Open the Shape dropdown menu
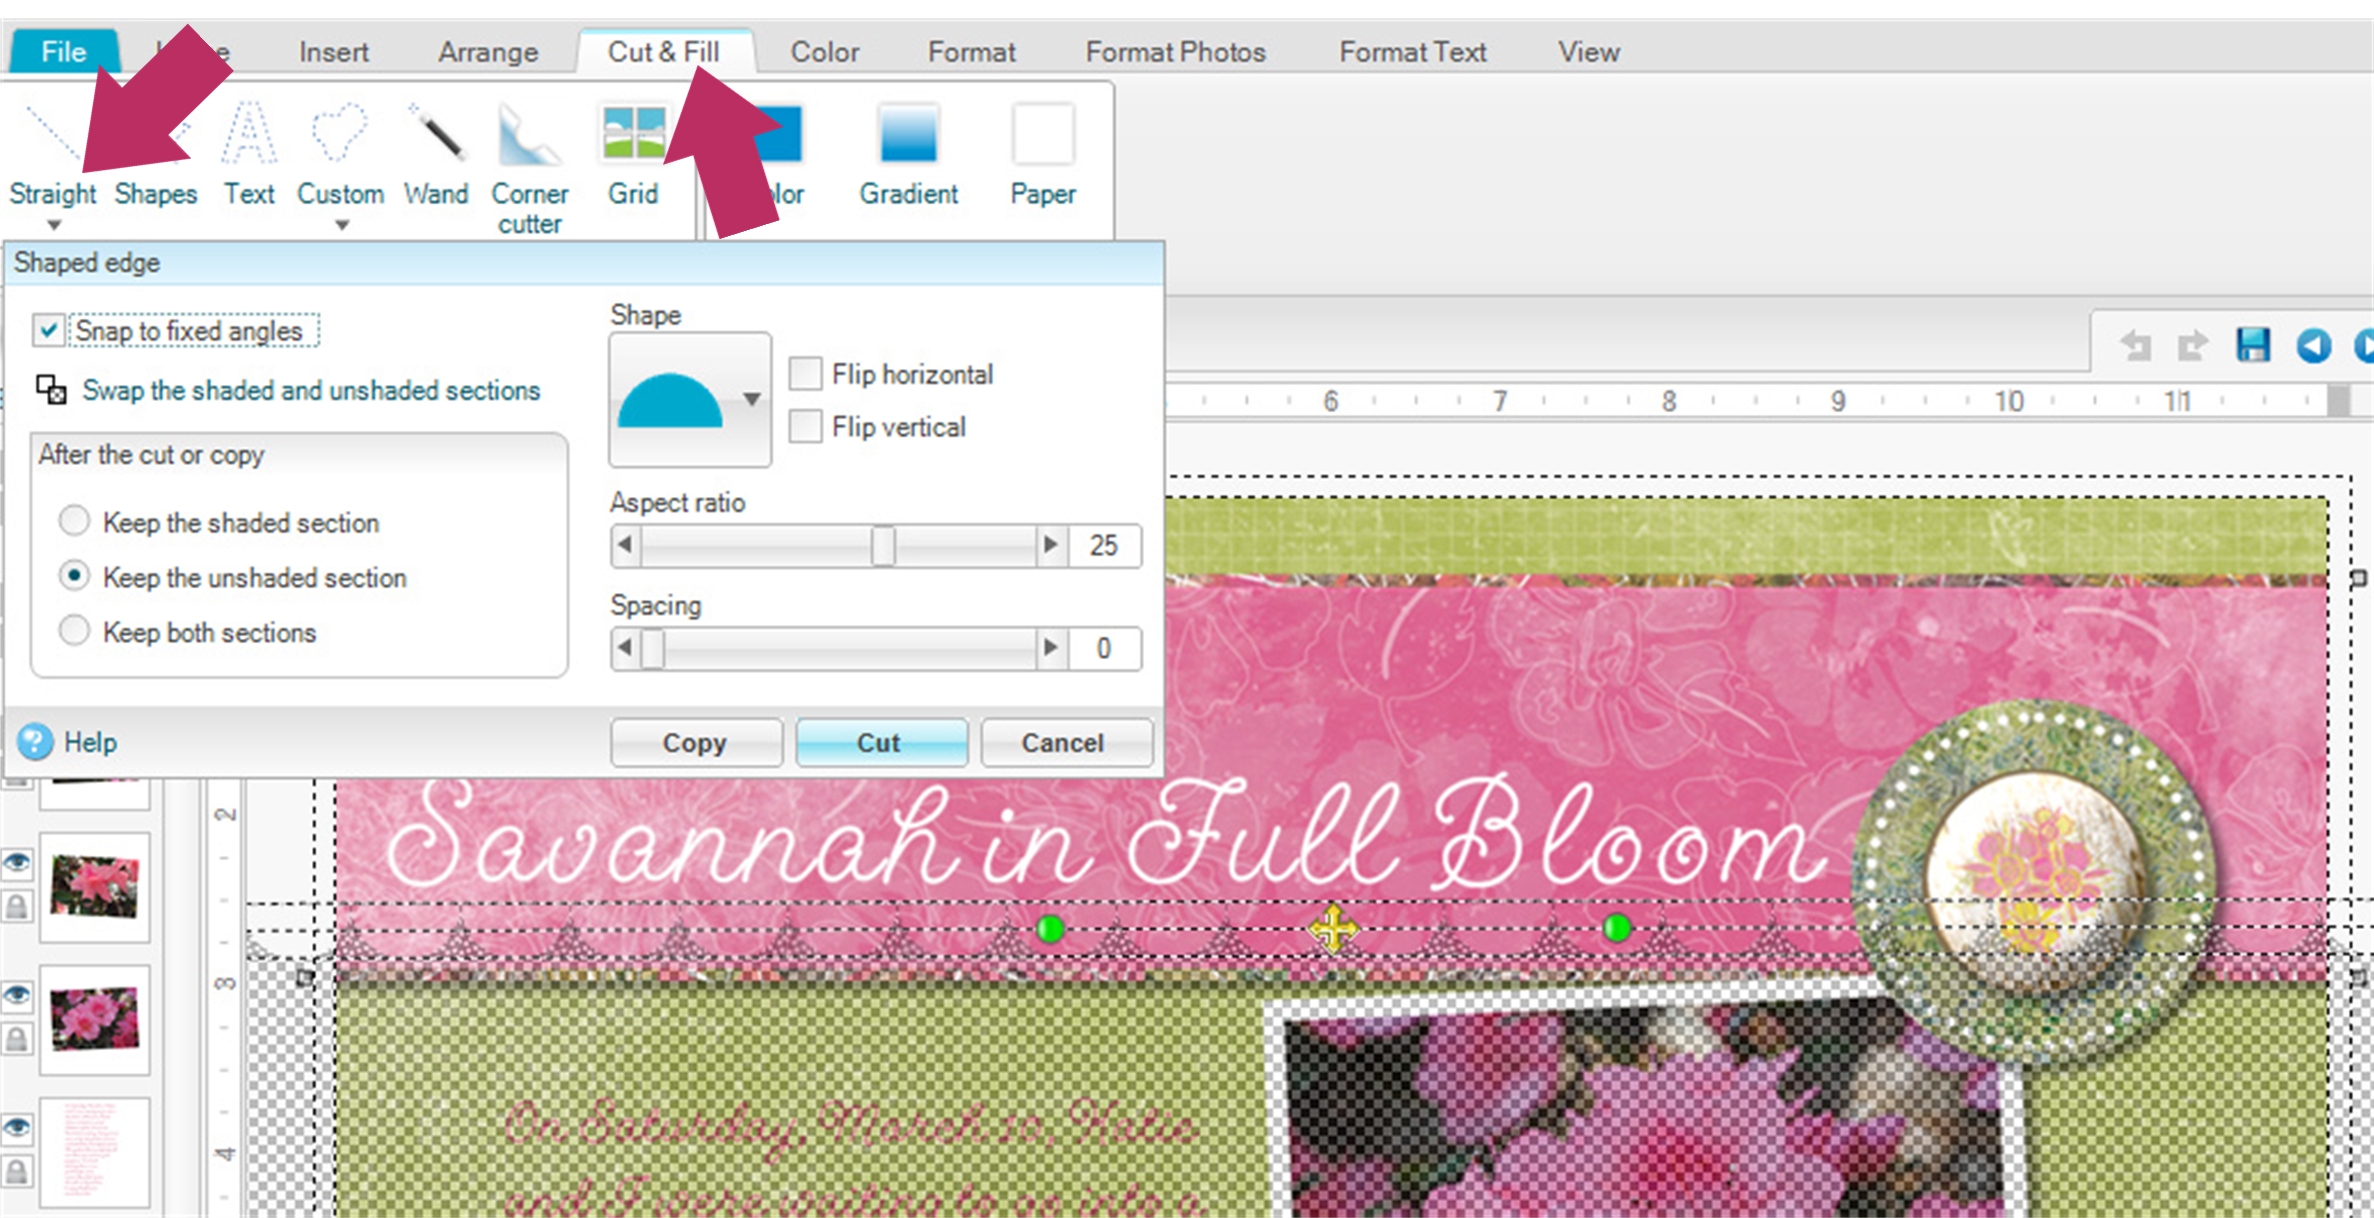2374x1218 pixels. tap(752, 399)
